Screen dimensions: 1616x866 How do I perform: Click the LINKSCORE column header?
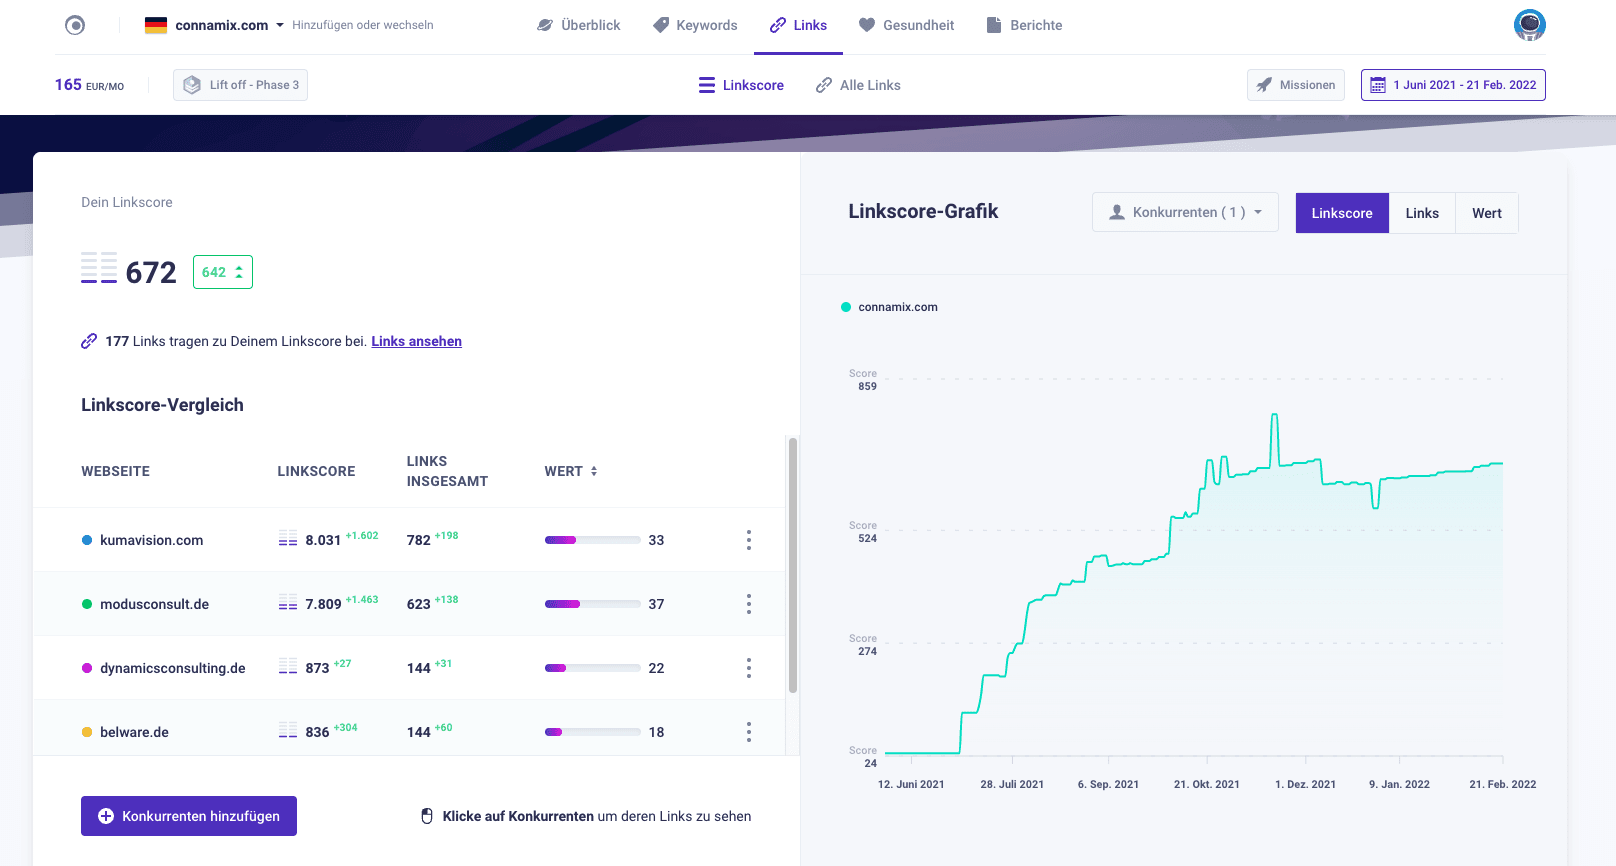[x=316, y=471]
